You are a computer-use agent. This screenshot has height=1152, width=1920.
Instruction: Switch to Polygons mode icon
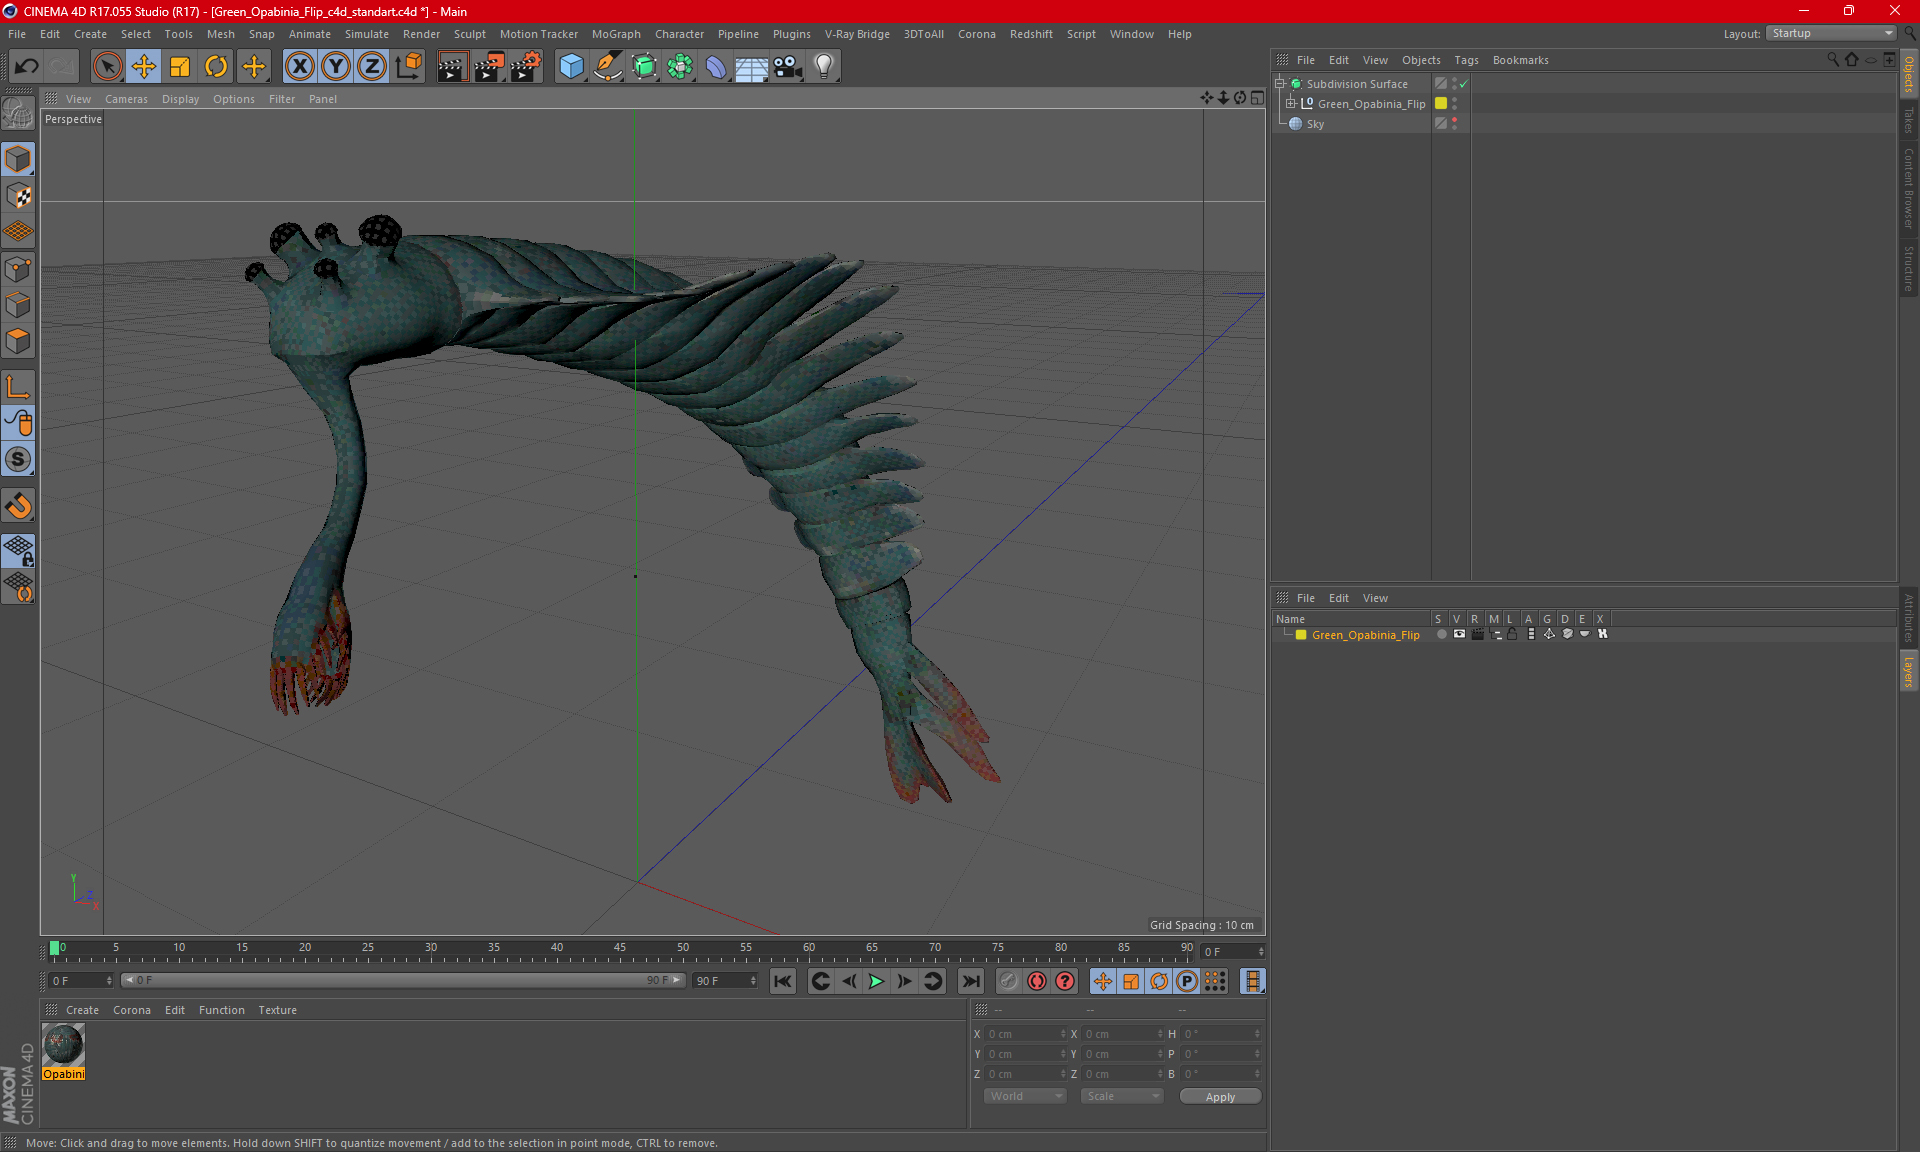(19, 341)
